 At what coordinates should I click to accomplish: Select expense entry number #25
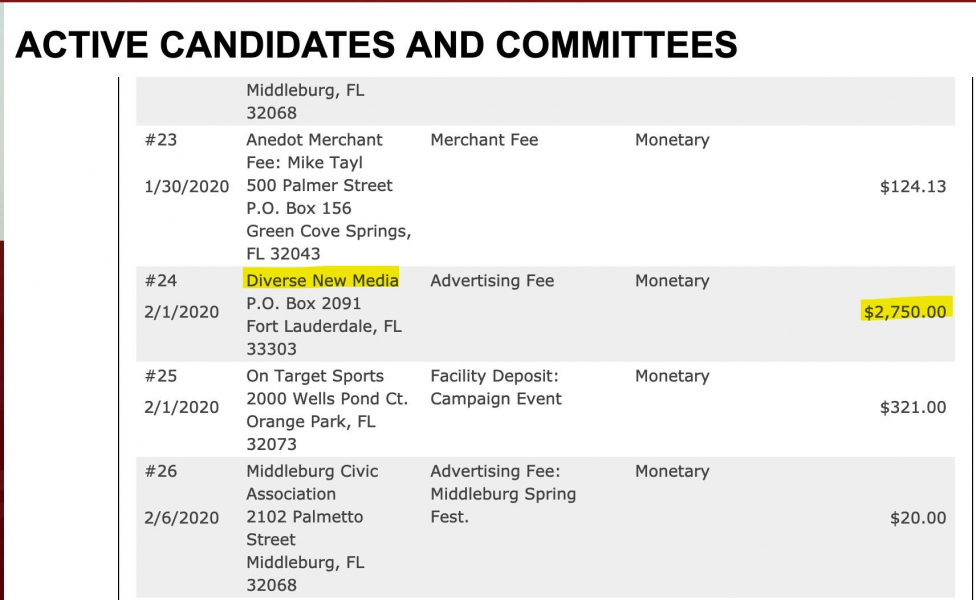pos(161,376)
